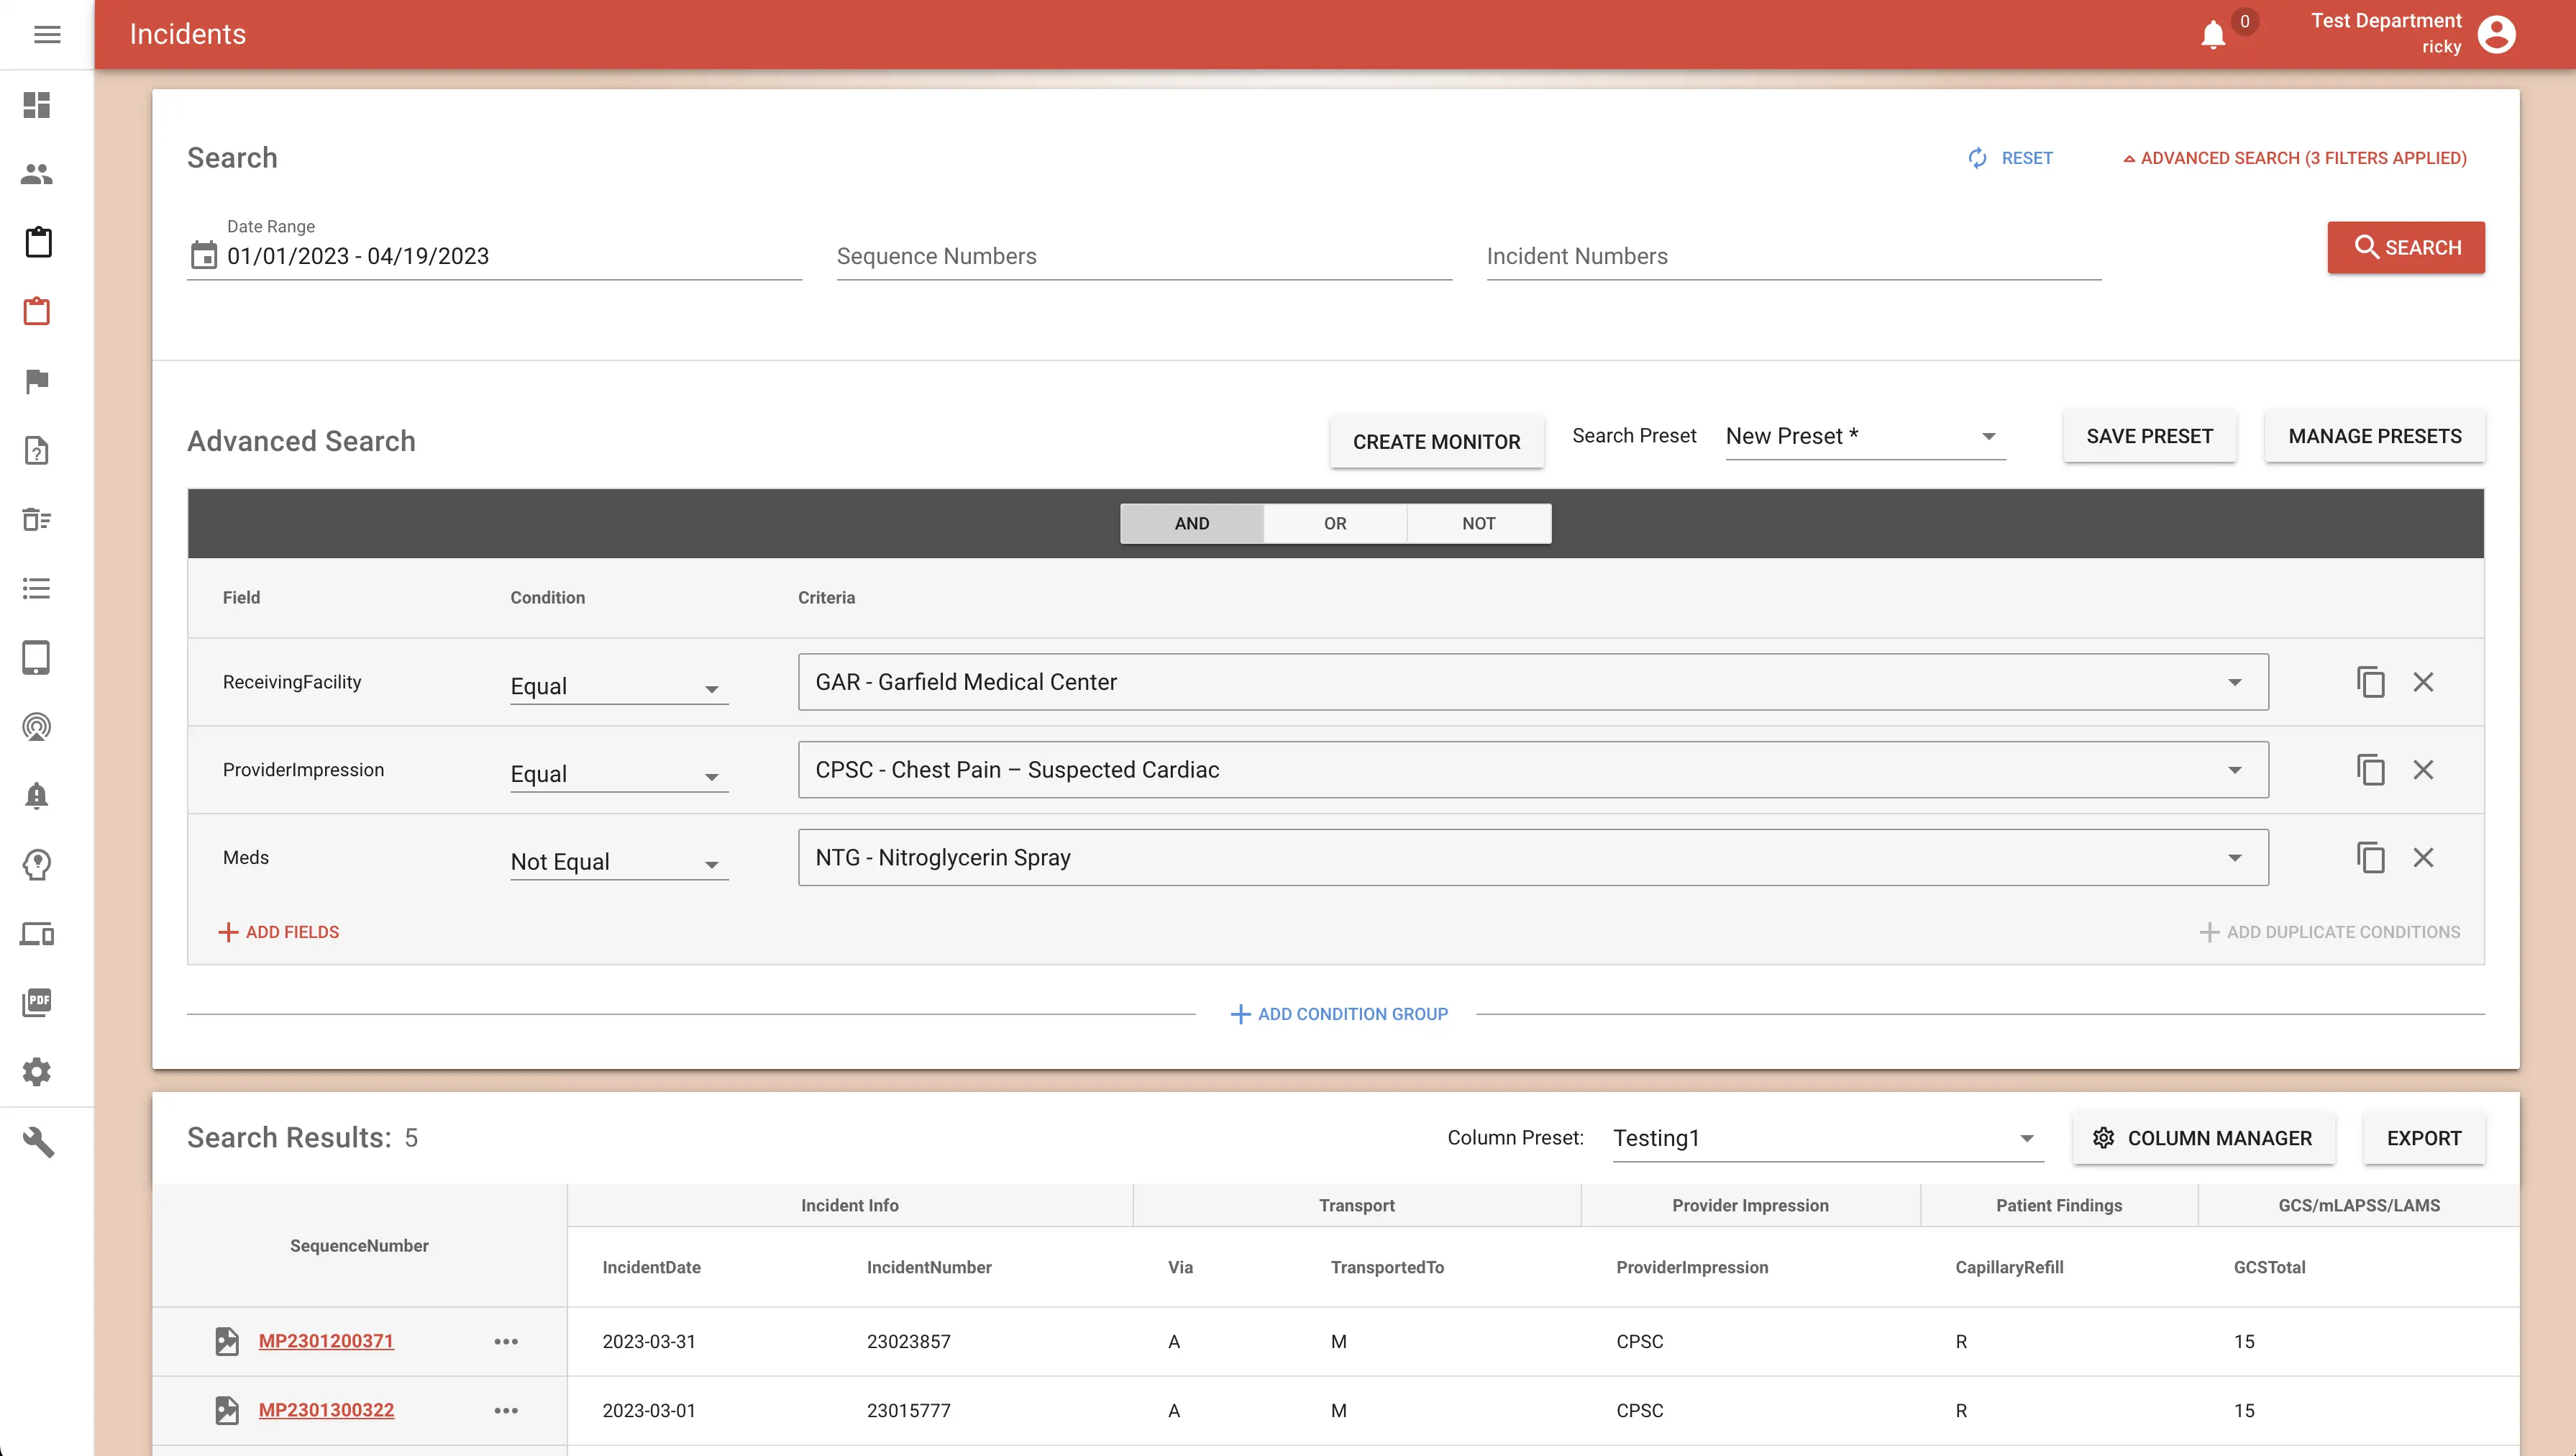This screenshot has width=2576, height=1456.
Task: Open Nitroglycerin Spray criteria dropdown
Action: 1533,858
